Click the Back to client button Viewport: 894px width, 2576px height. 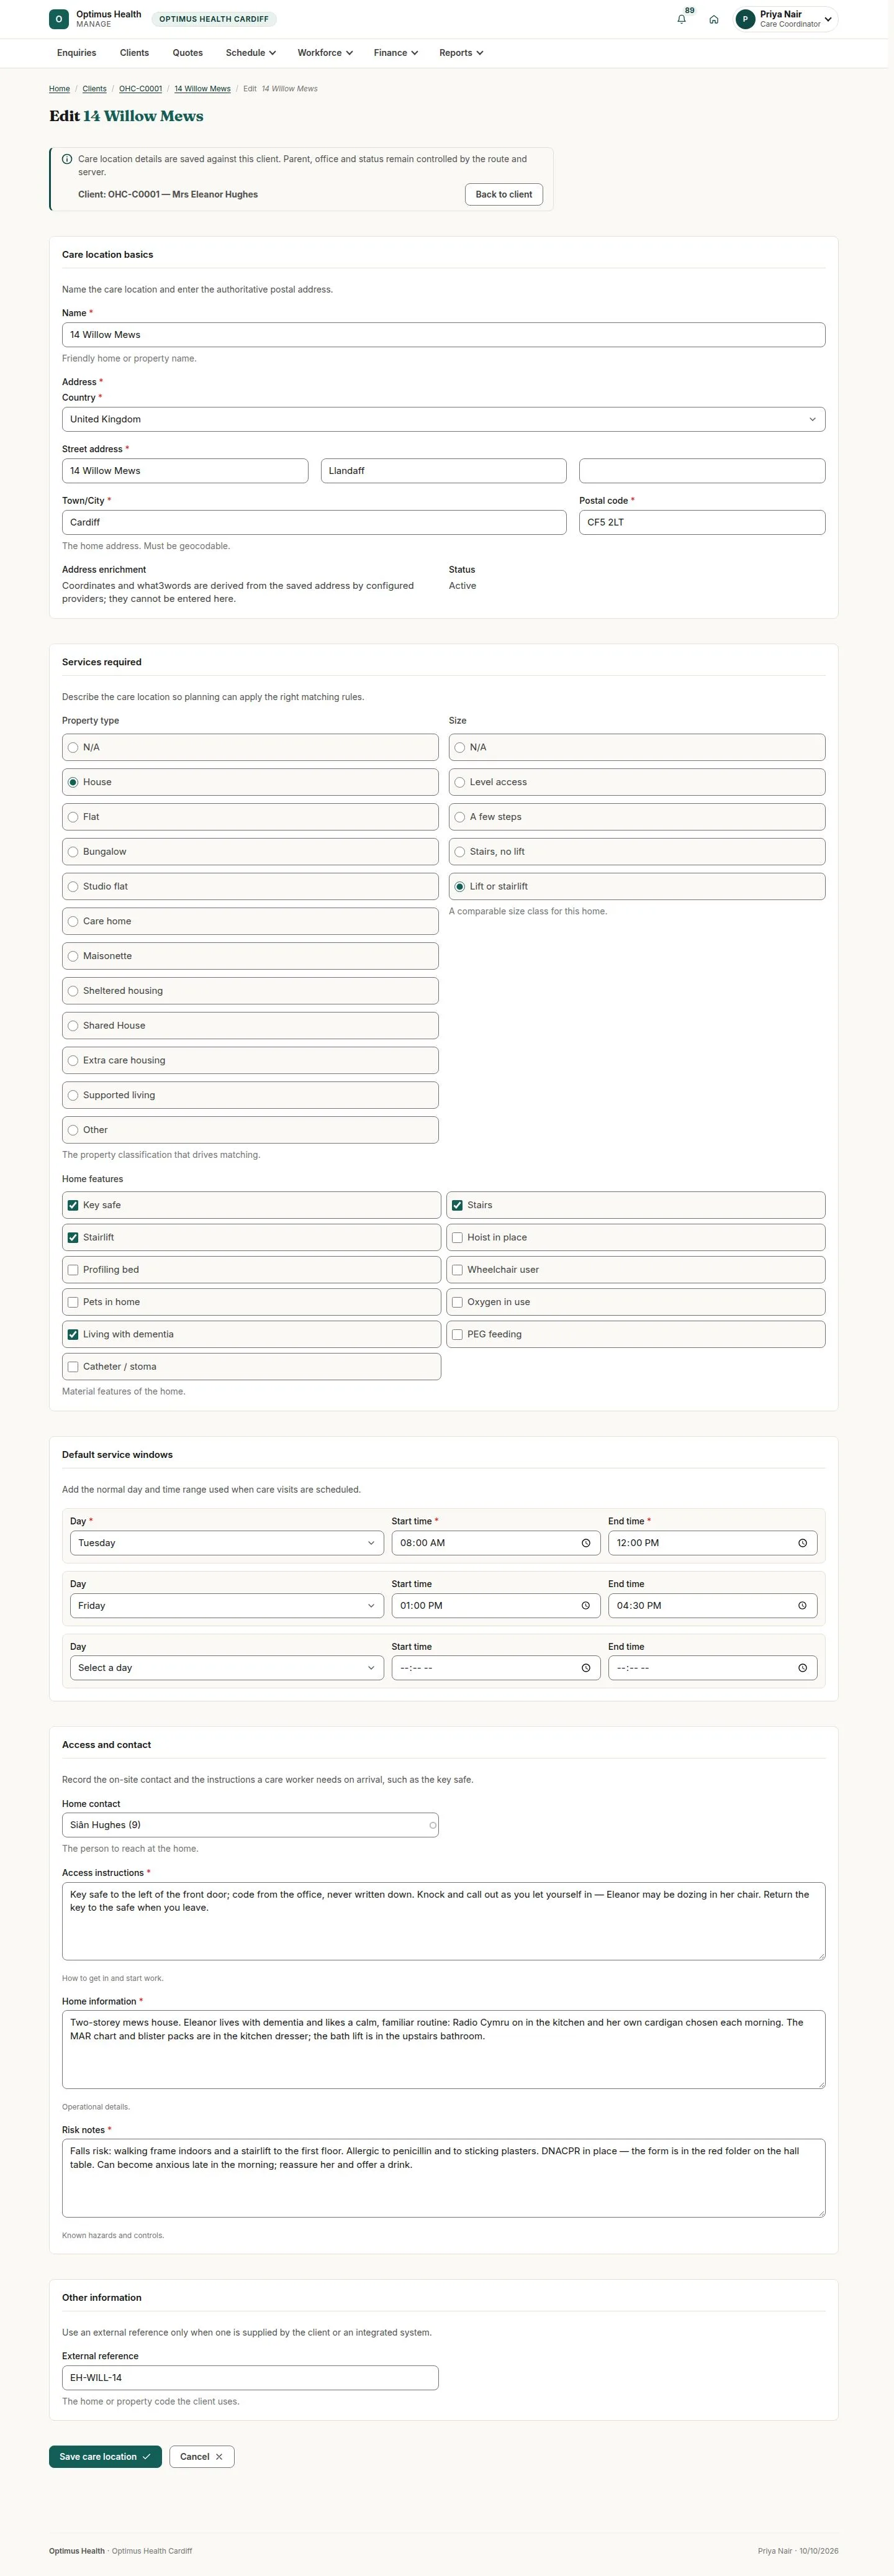[x=504, y=194]
